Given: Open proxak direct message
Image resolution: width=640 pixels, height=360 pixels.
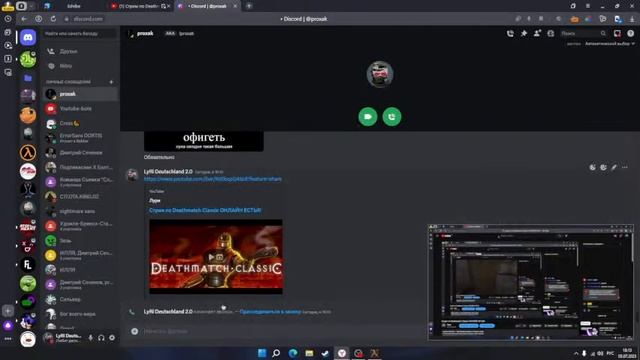Looking at the screenshot, I should point(80,94).
